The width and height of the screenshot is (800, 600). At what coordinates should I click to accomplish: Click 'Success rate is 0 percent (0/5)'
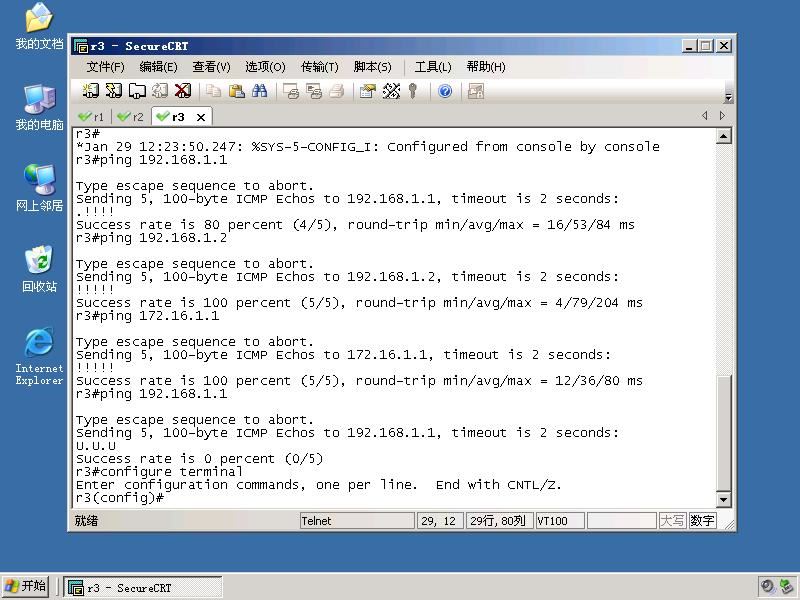click(199, 459)
